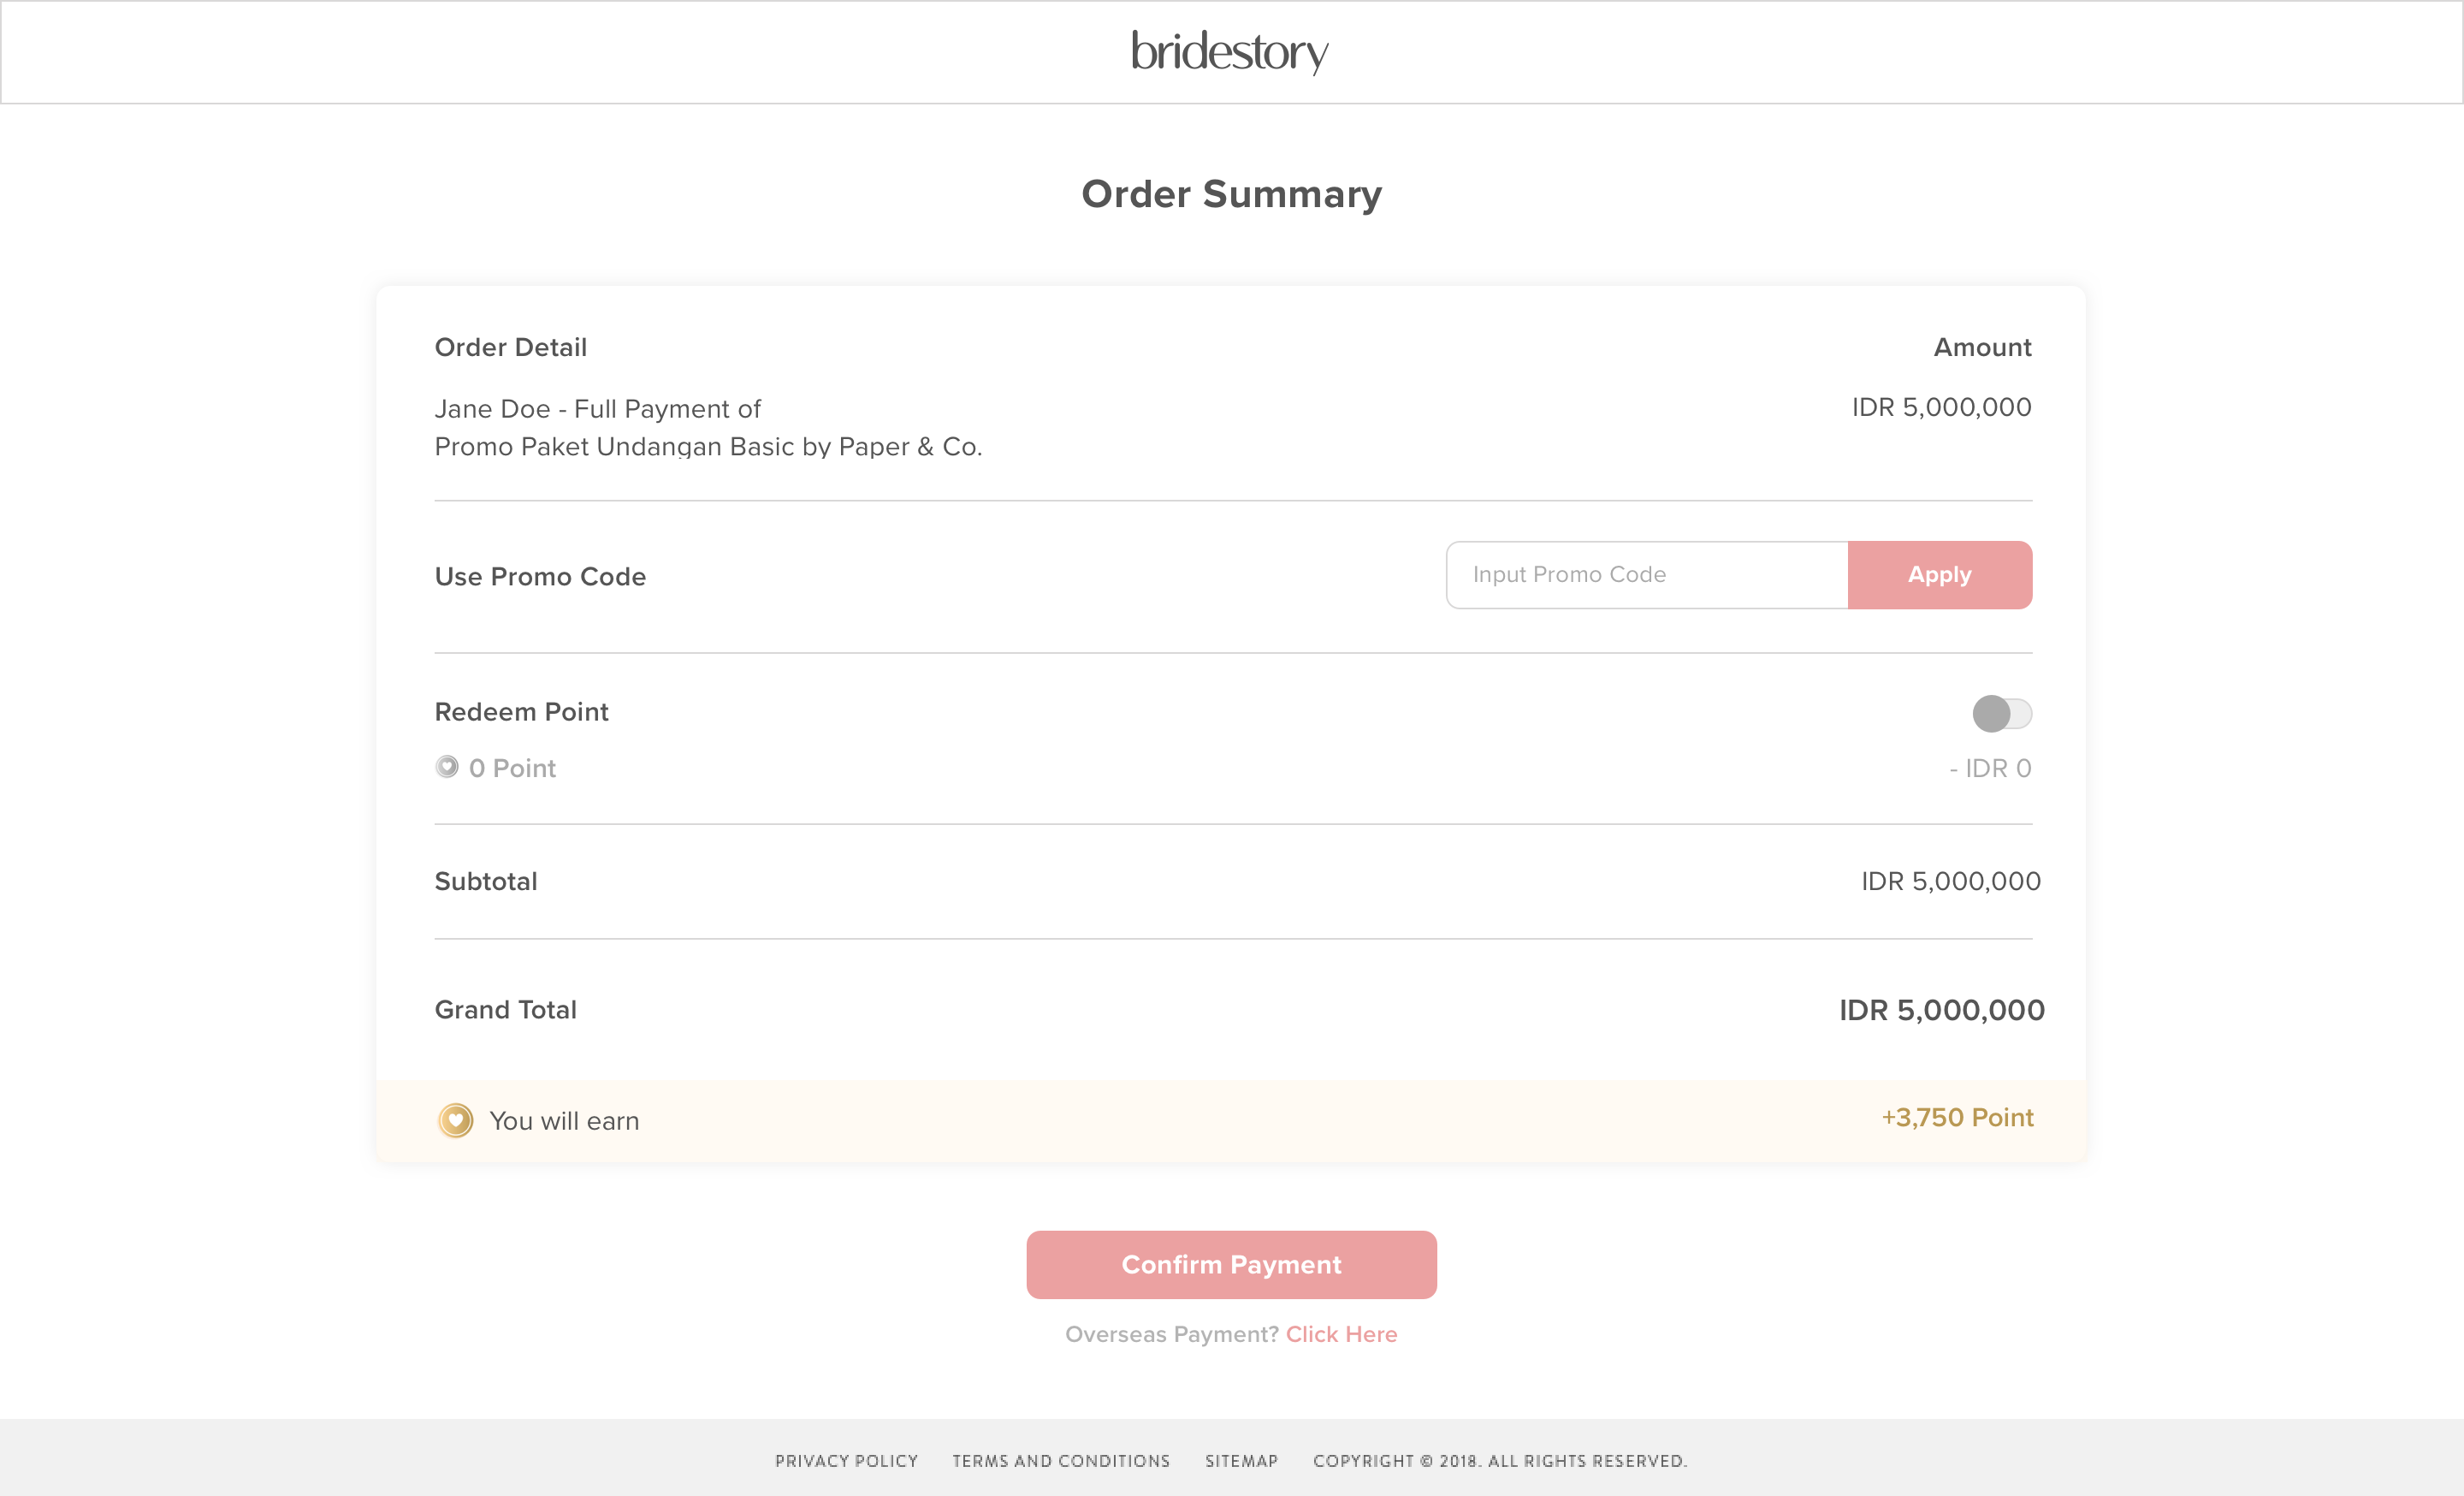Click the 'Overseas Payment?' text
The width and height of the screenshot is (2464, 1496).
(x=1172, y=1334)
